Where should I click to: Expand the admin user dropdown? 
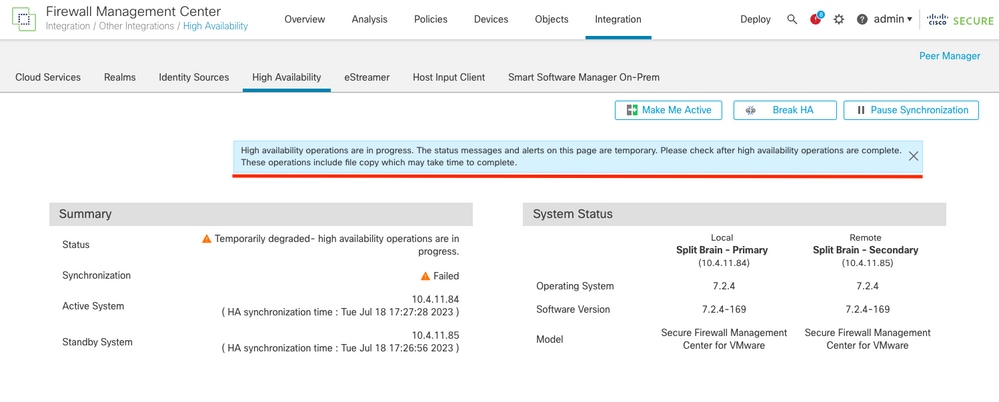pos(893,19)
